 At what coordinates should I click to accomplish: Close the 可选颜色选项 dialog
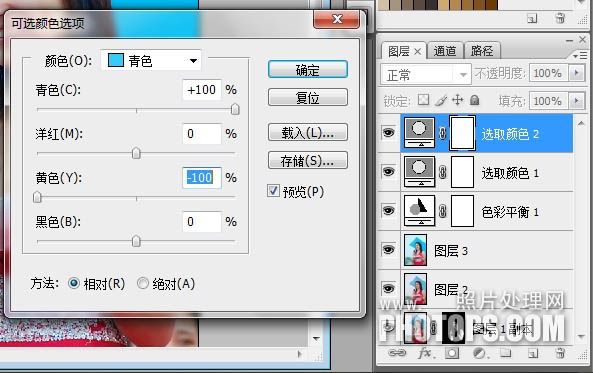(x=337, y=19)
